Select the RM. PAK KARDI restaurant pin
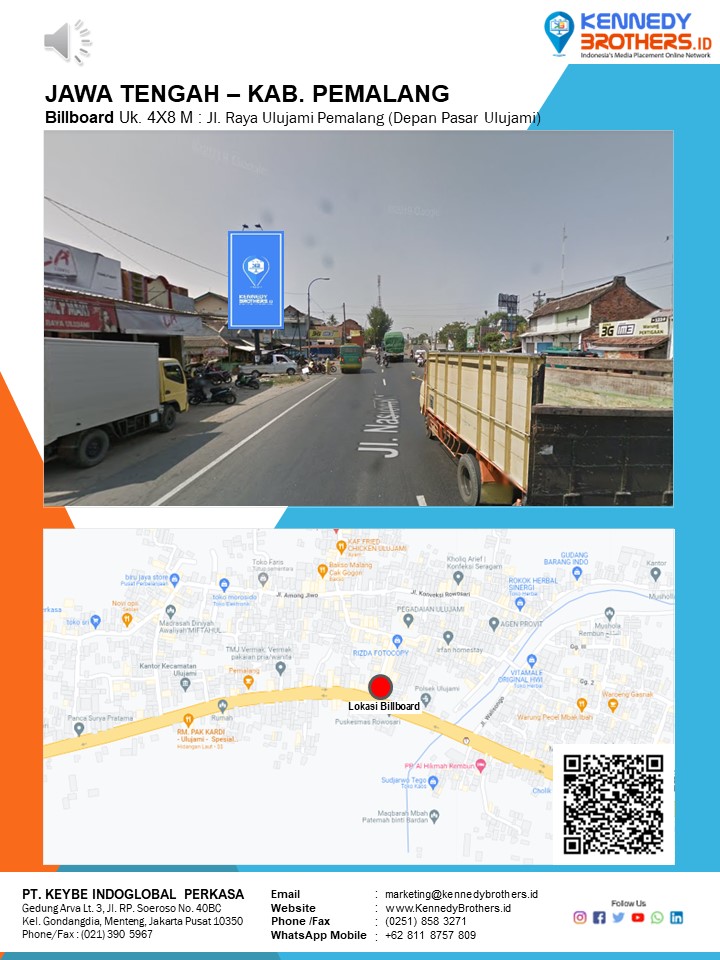This screenshot has width=720, height=960. [x=189, y=720]
